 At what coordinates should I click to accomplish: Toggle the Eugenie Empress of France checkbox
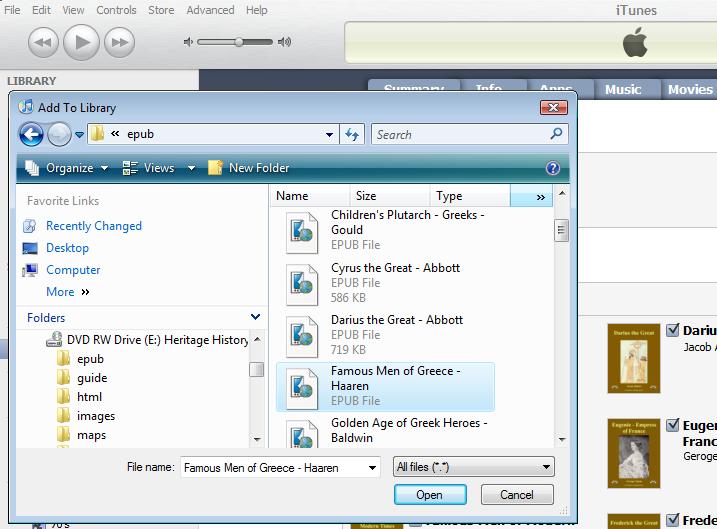pos(673,425)
